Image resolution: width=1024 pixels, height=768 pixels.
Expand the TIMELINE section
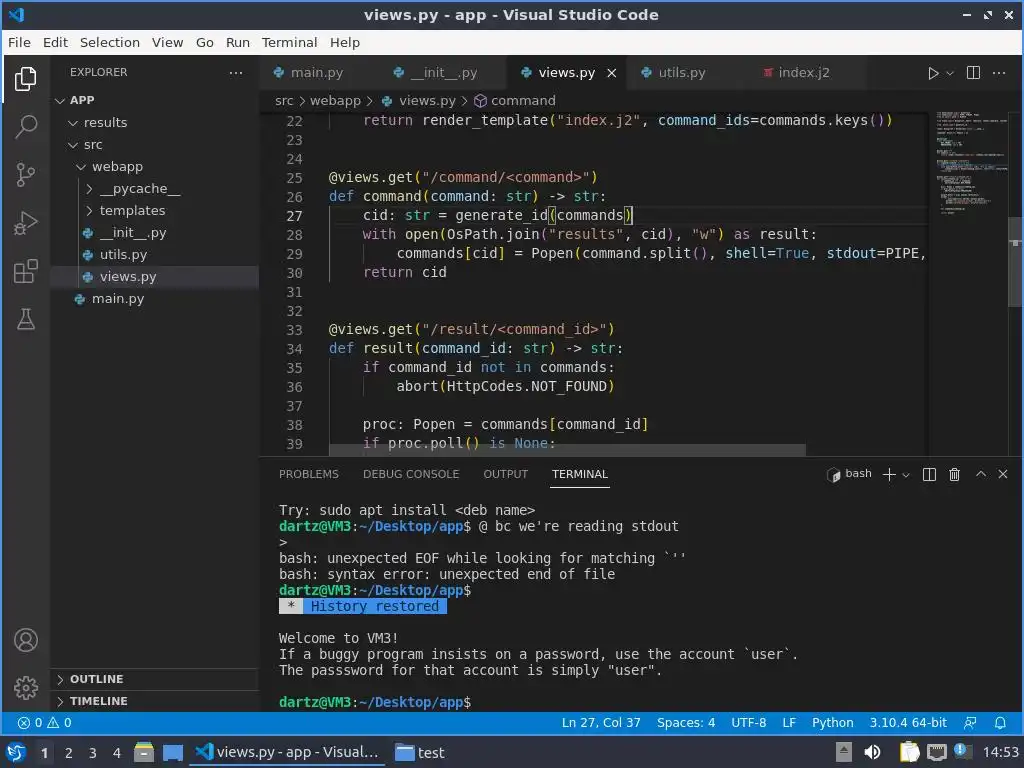coord(154,701)
